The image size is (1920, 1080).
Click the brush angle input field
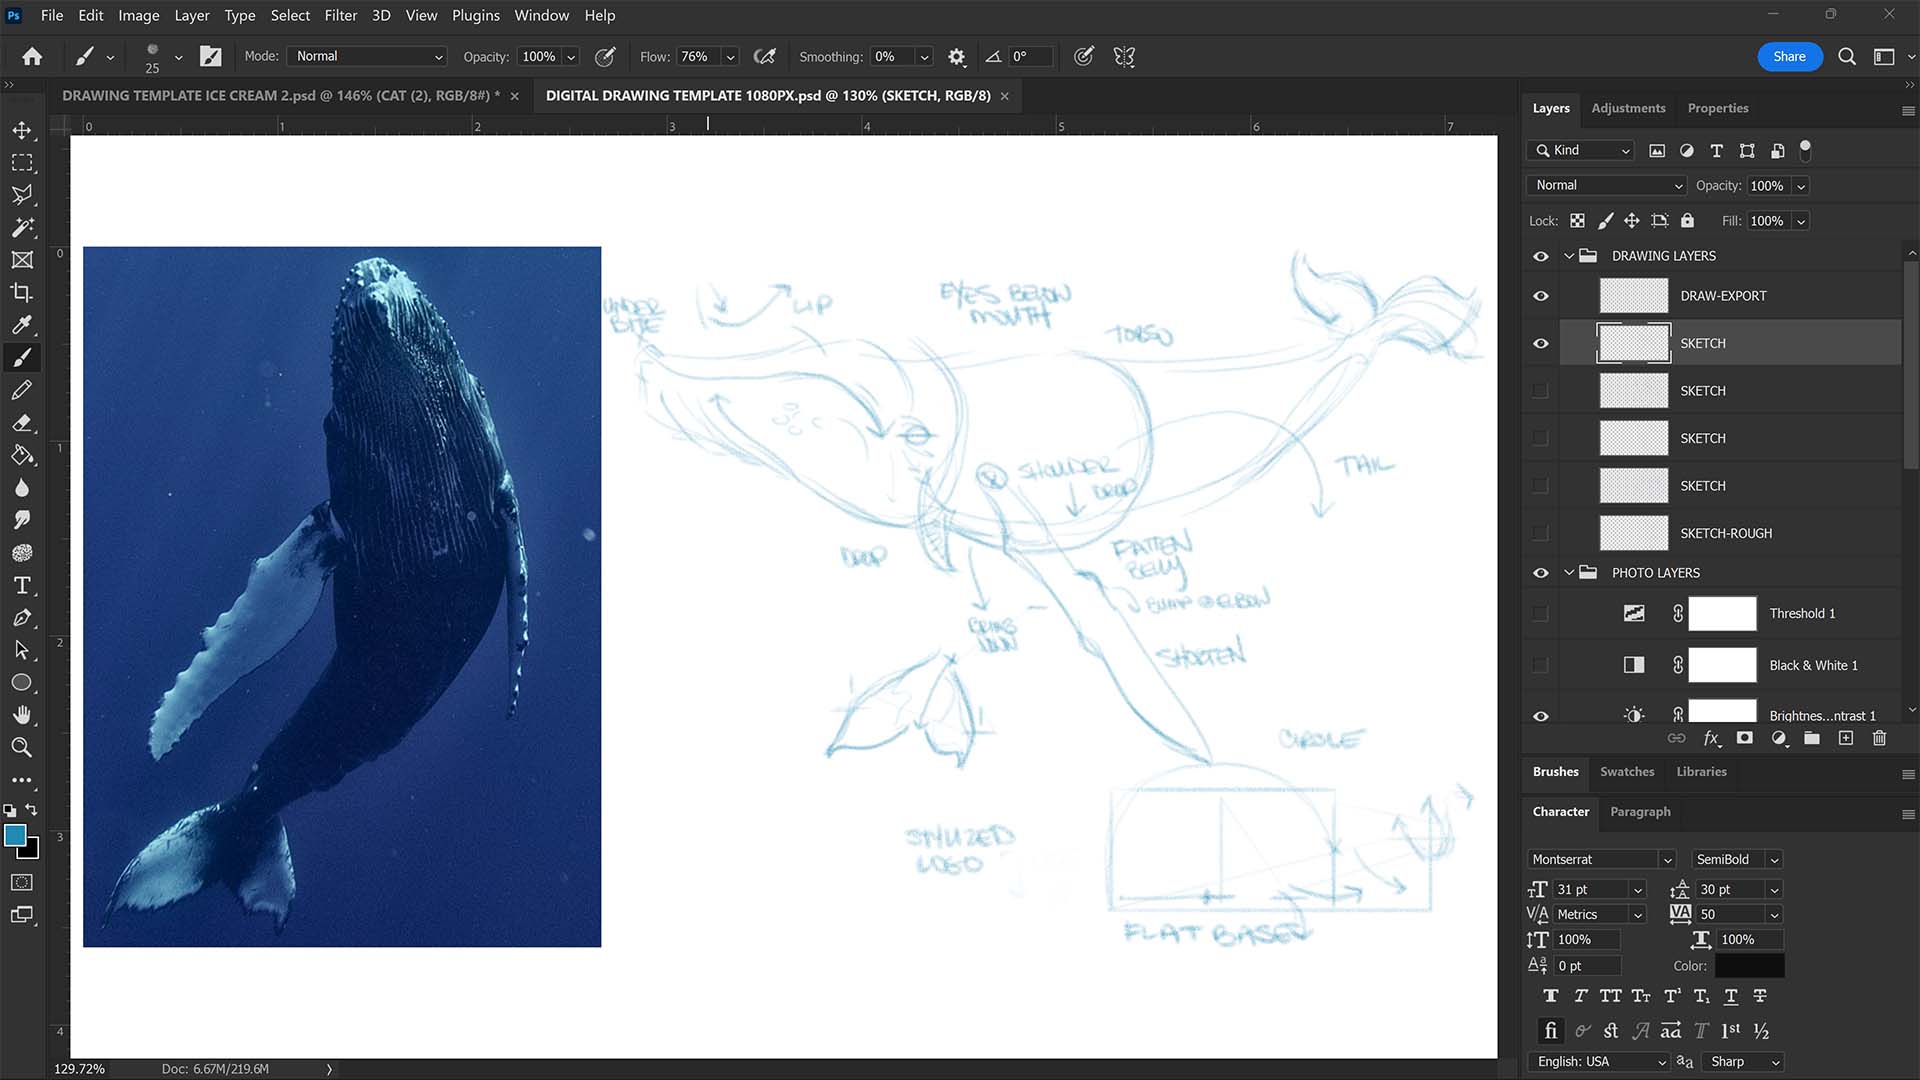(1030, 57)
